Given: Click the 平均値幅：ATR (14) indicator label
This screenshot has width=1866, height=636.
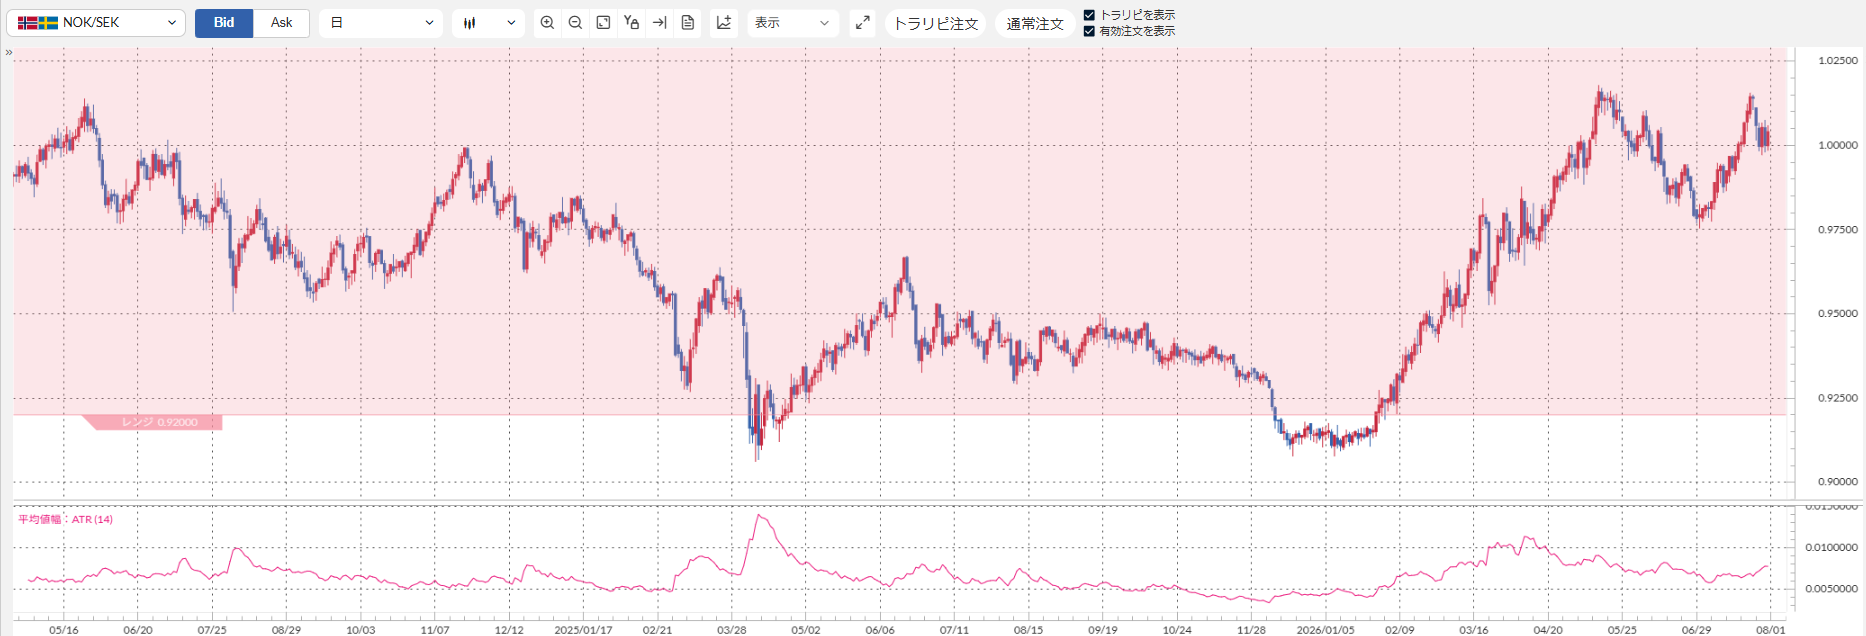Looking at the screenshot, I should tap(65, 519).
